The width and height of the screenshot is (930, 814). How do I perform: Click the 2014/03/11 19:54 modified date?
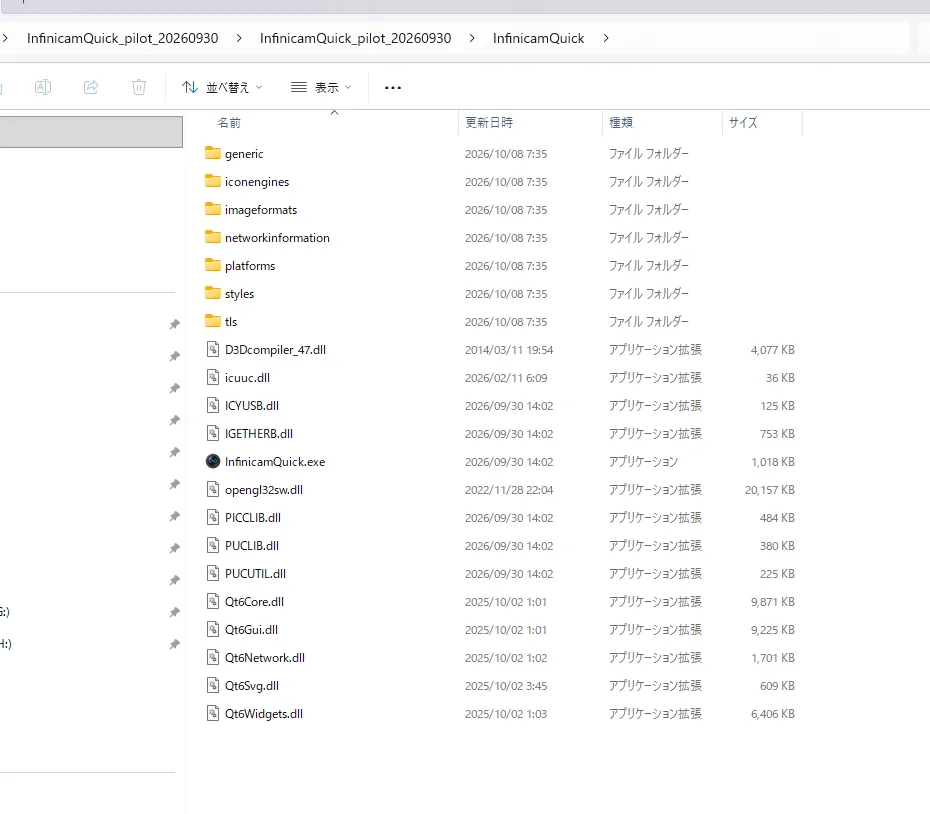(x=509, y=350)
